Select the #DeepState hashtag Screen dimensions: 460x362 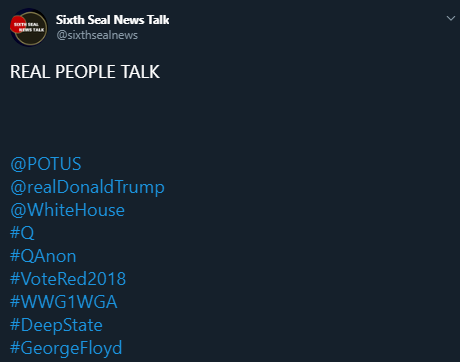pyautogui.click(x=56, y=325)
